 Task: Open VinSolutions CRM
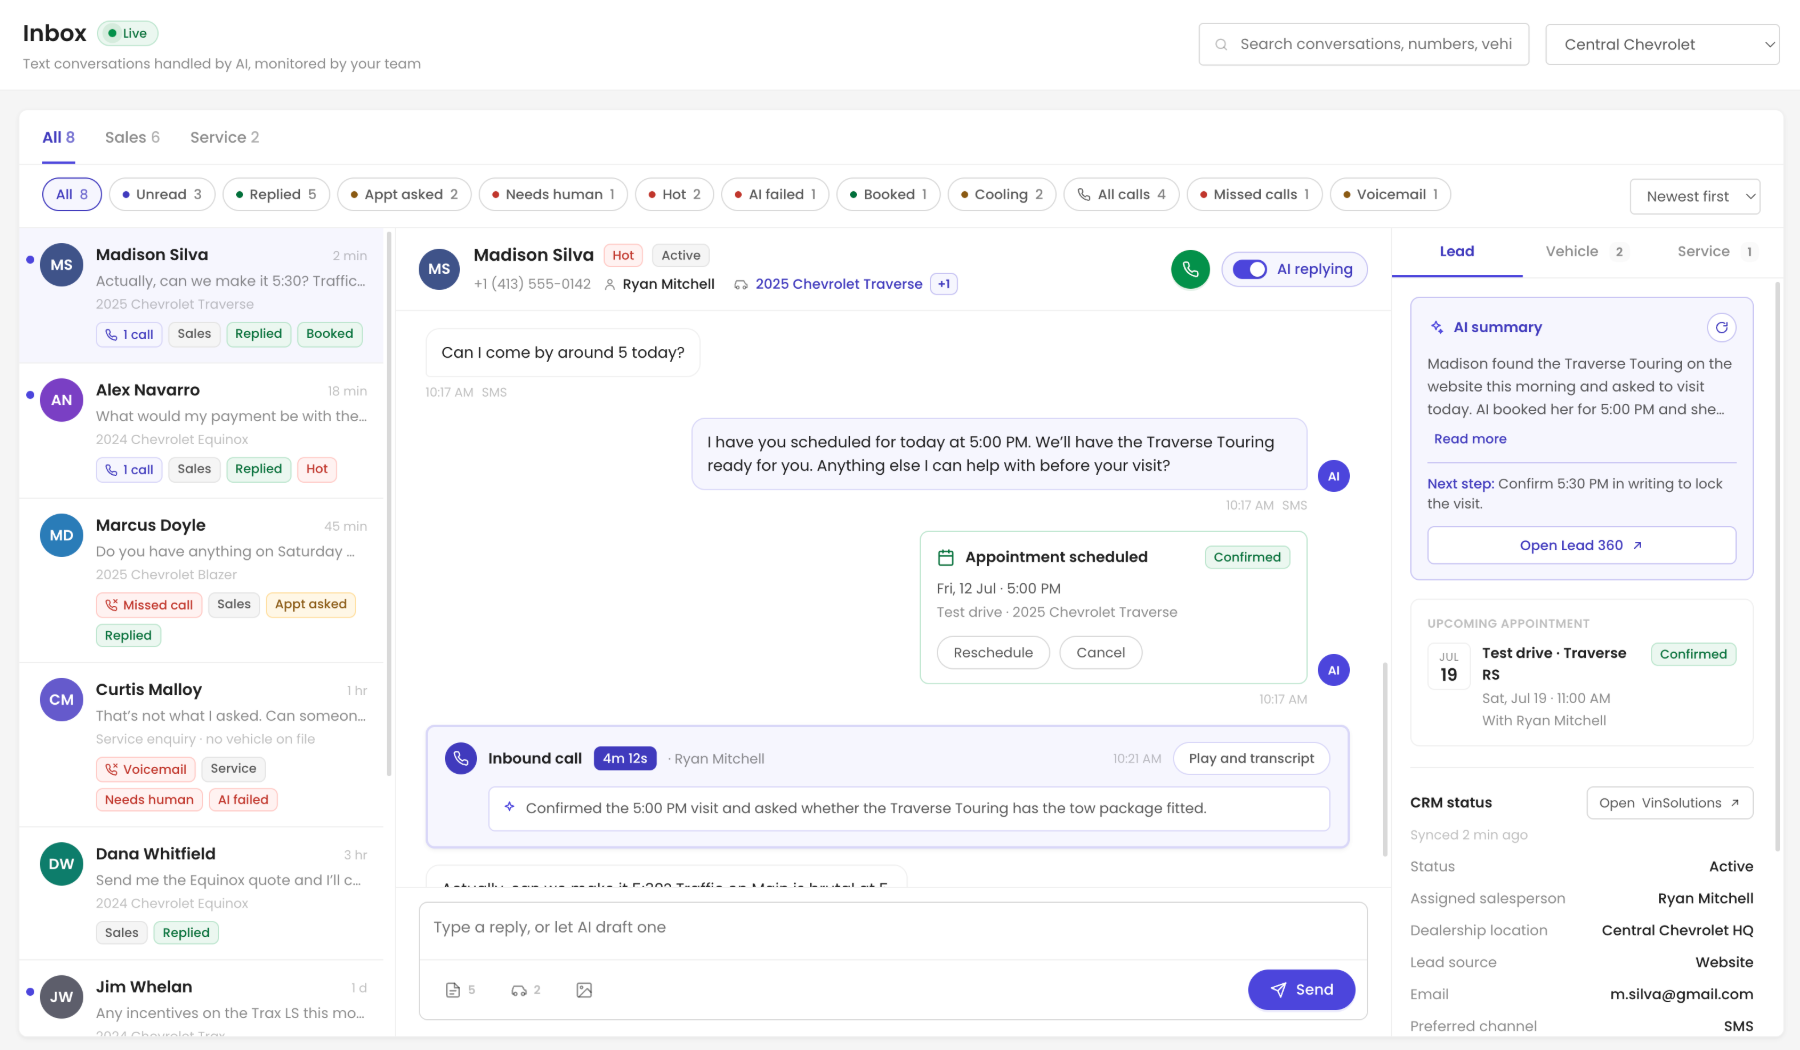click(1669, 803)
